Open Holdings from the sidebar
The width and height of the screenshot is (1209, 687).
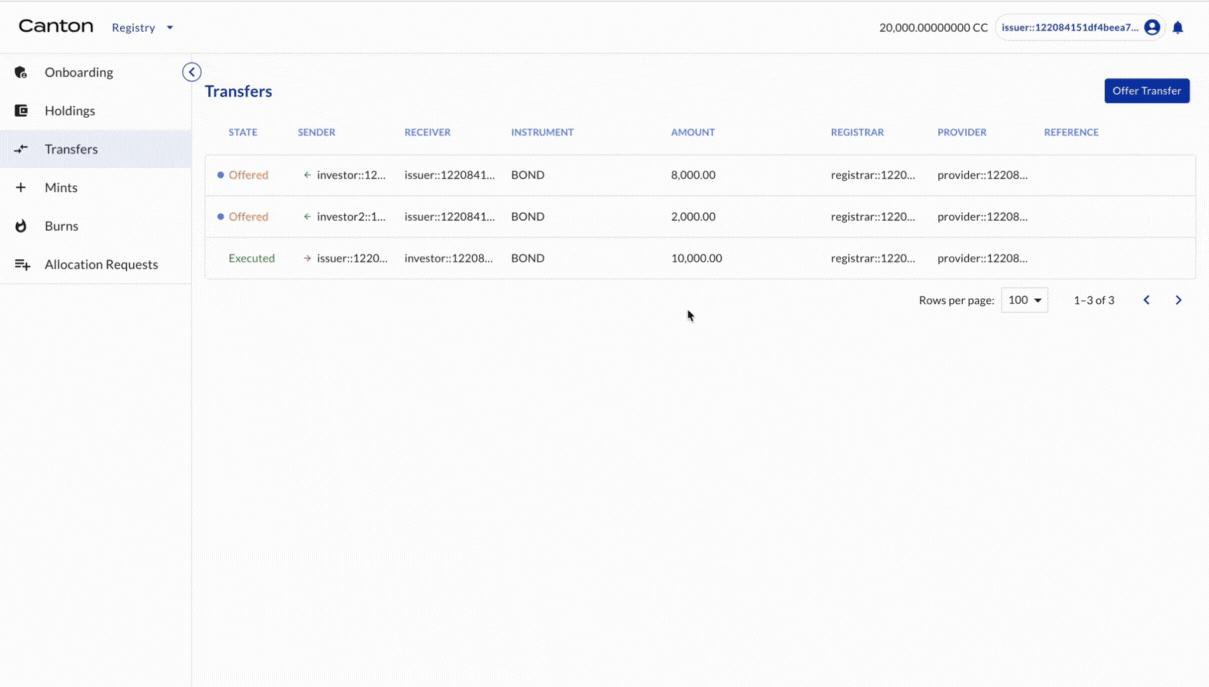pyautogui.click(x=70, y=111)
